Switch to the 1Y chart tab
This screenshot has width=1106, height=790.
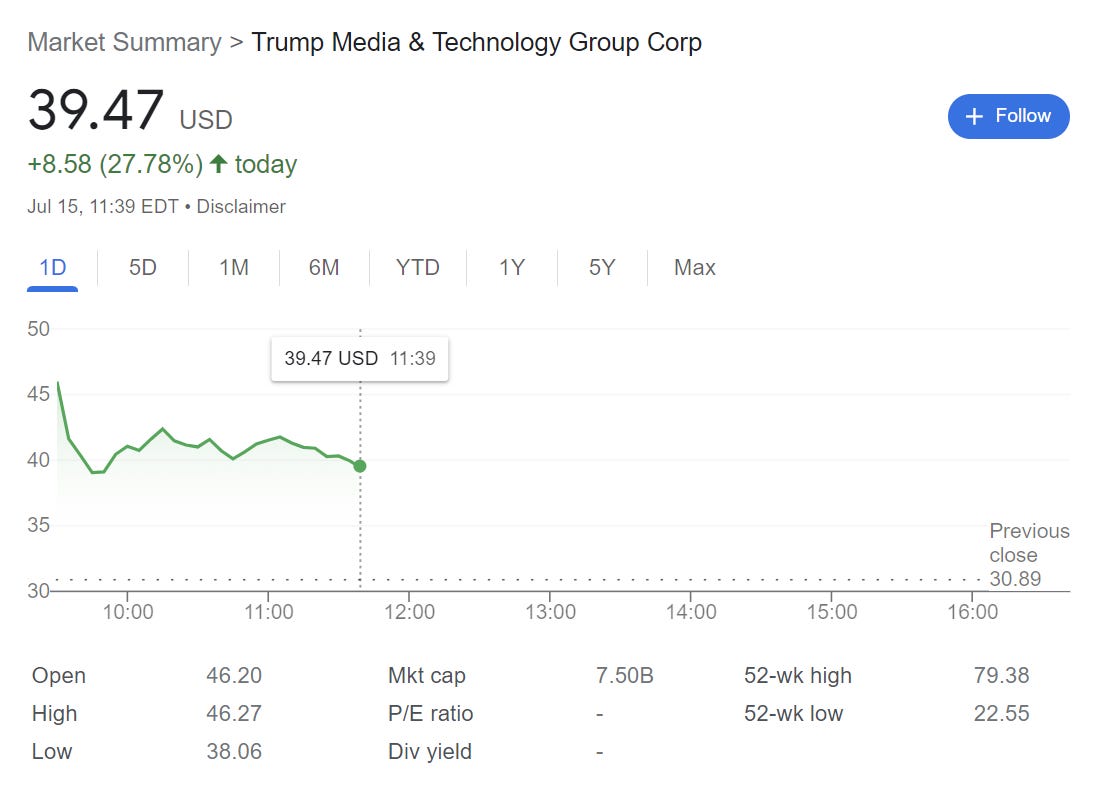click(512, 268)
